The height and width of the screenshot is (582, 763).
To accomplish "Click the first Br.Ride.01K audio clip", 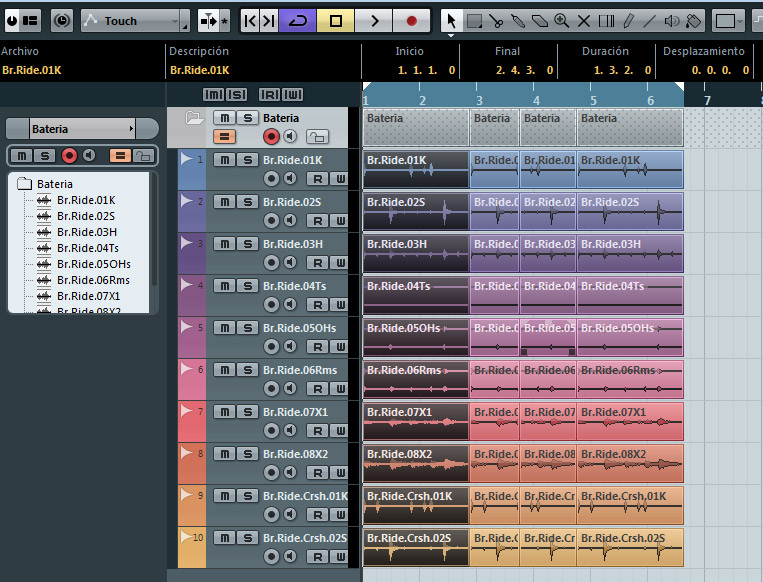I will pos(416,169).
